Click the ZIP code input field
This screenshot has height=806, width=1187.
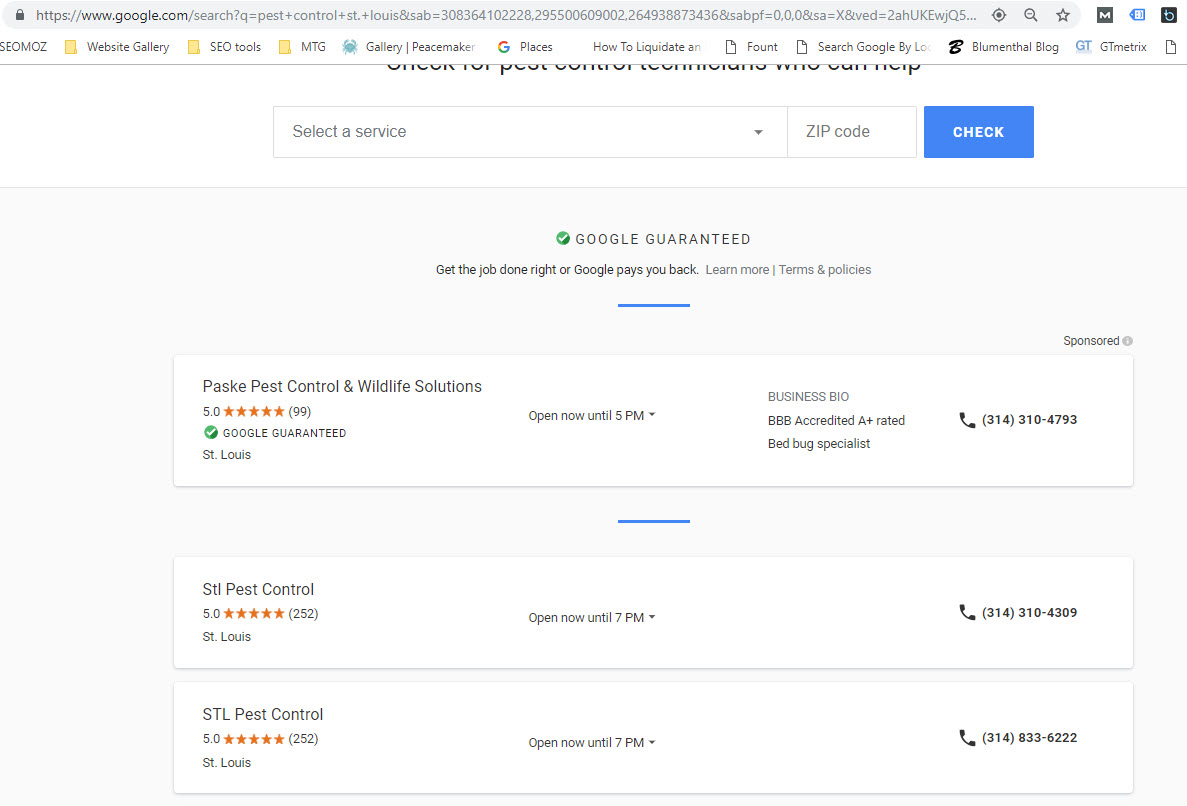[852, 132]
